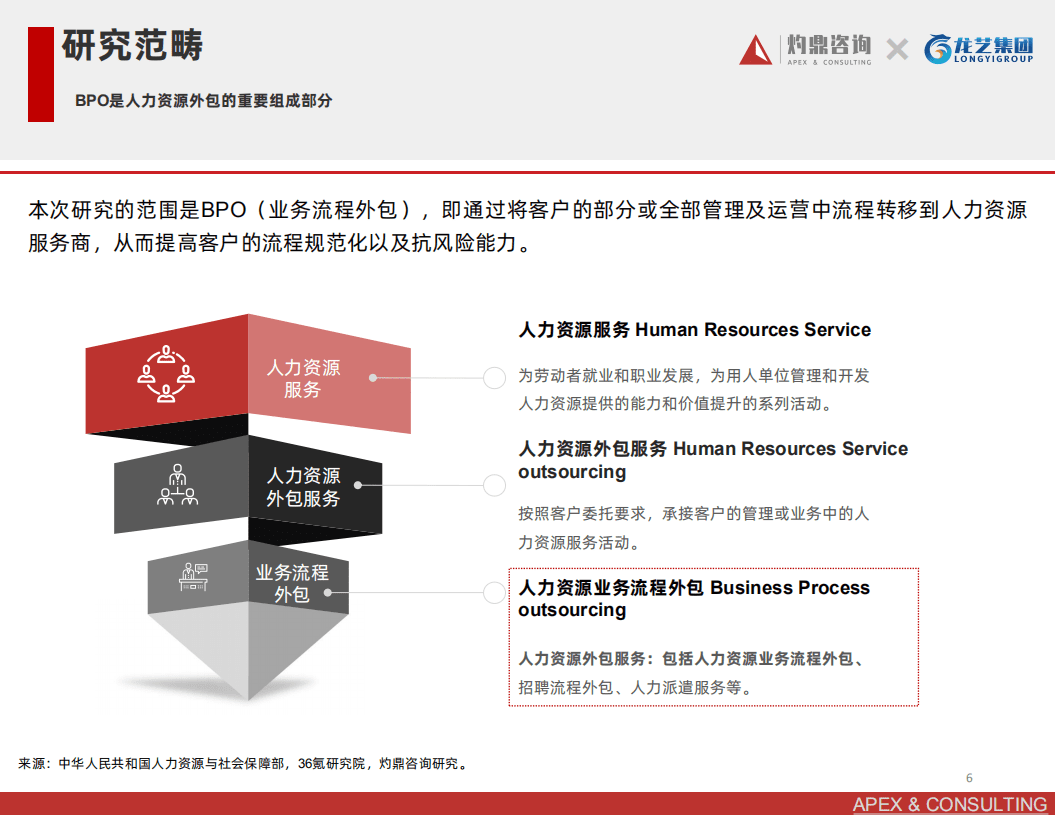Click the × symbol between the two logos
Screen dimensions: 1055x815
point(897,47)
